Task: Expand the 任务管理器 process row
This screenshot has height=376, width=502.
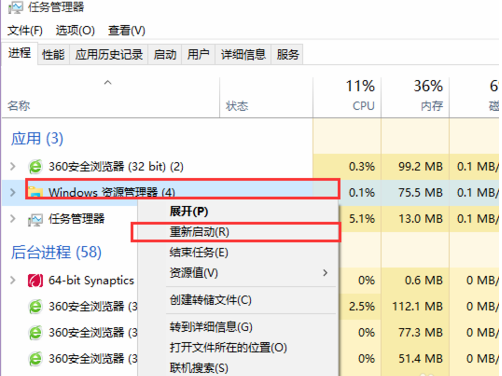Action: [x=13, y=219]
